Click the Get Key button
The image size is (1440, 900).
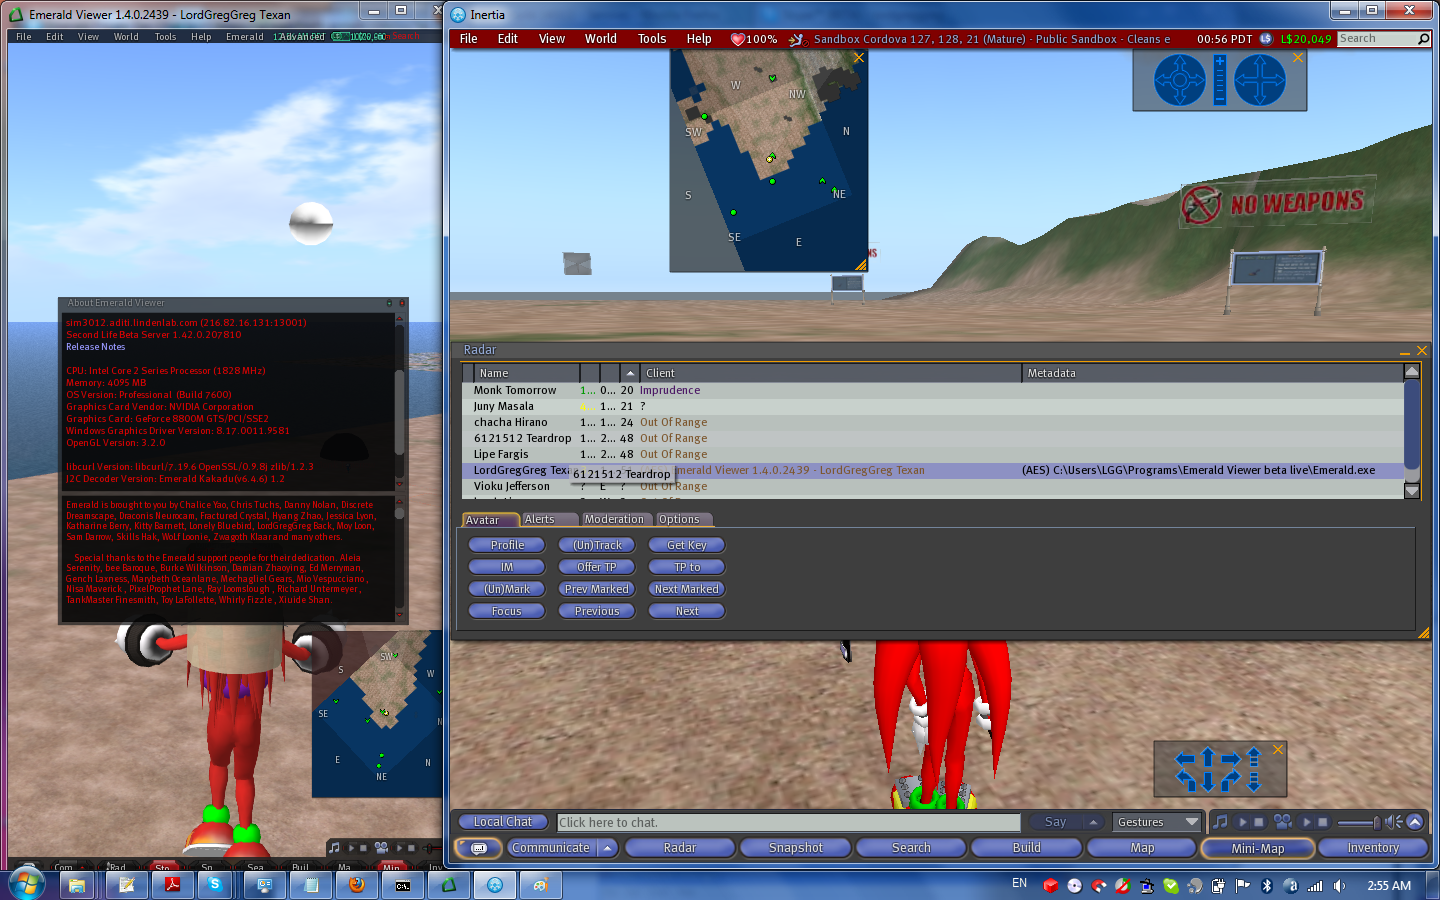click(x=687, y=545)
